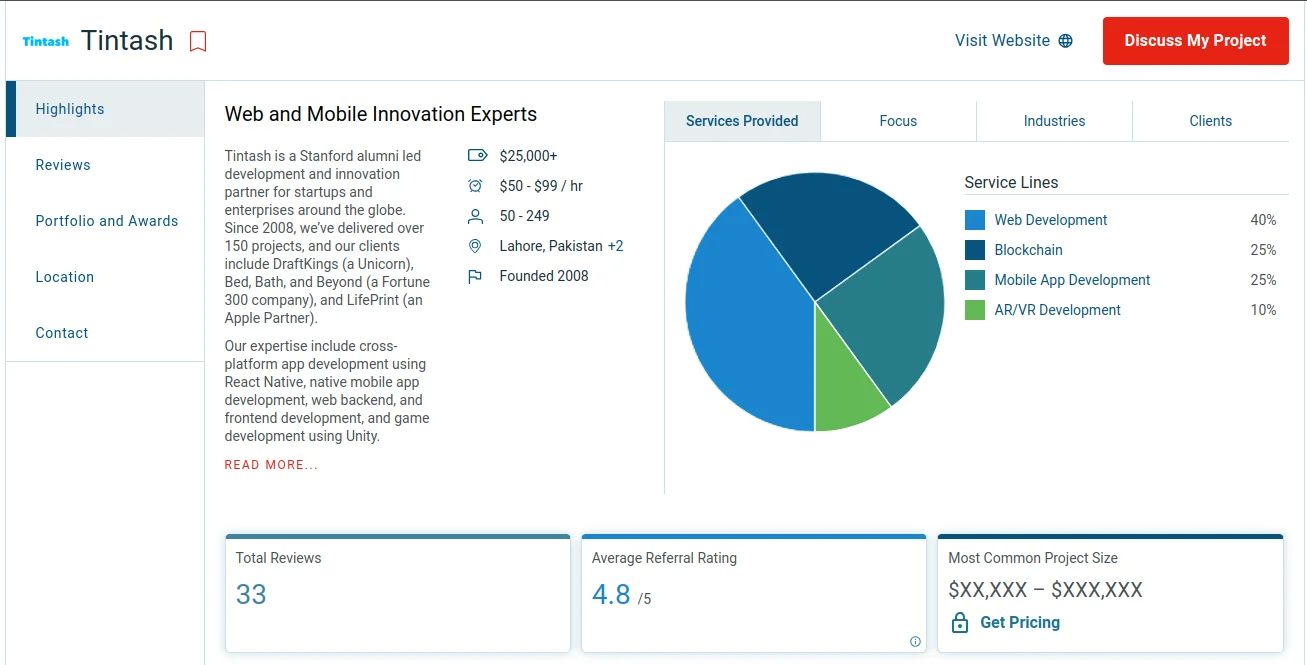Click the 10% value for AR/VR Development

coord(1263,310)
